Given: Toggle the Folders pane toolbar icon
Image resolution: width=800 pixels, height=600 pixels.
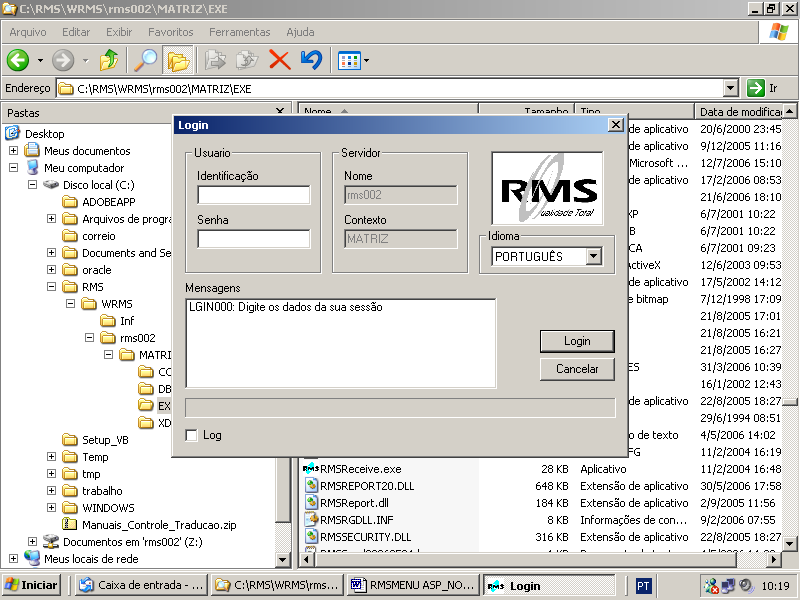Looking at the screenshot, I should 178,60.
